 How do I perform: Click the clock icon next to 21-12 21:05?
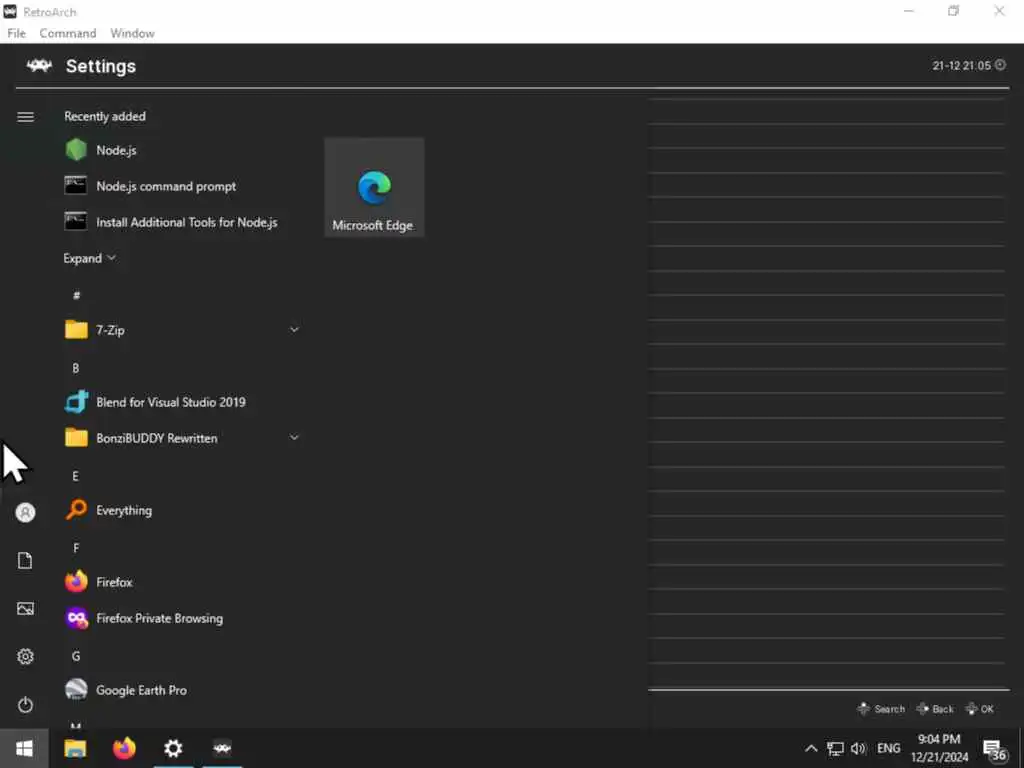[x=1000, y=65]
